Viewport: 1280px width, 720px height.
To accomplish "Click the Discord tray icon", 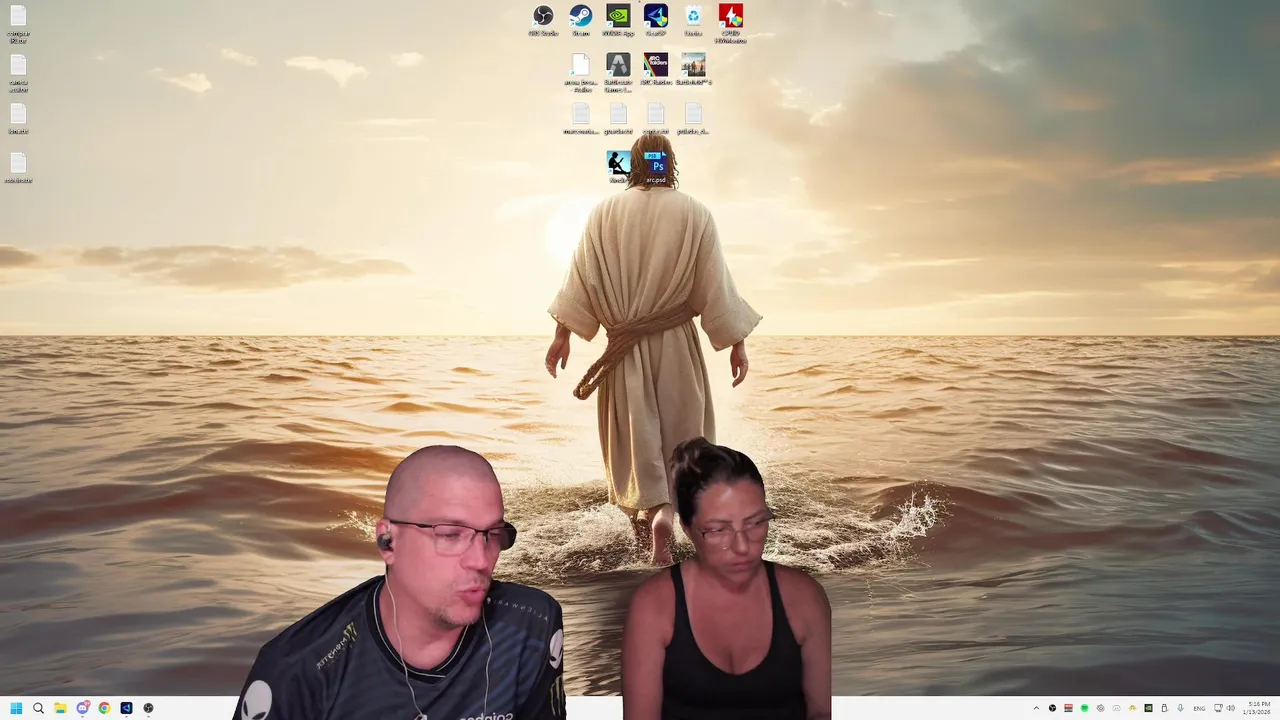I will pyautogui.click(x=1116, y=708).
